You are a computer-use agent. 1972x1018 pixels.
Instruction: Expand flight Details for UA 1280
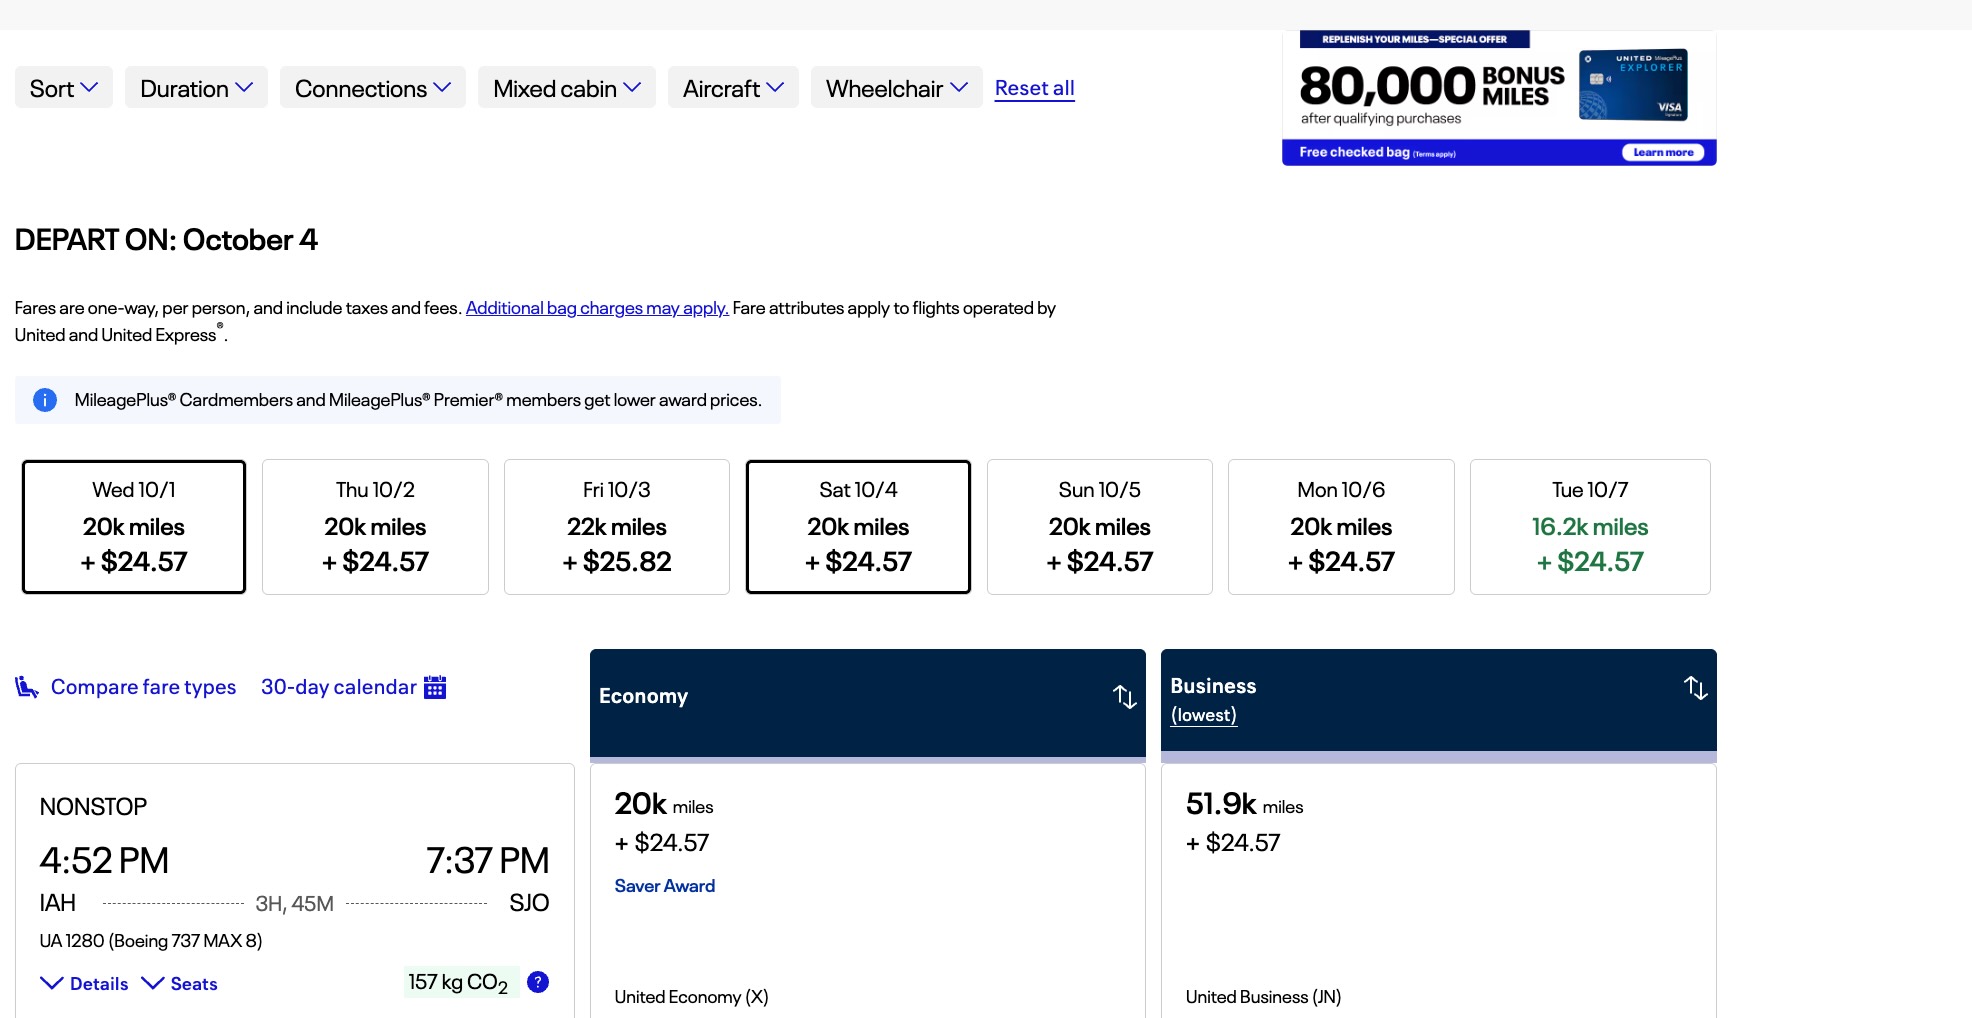(x=85, y=984)
